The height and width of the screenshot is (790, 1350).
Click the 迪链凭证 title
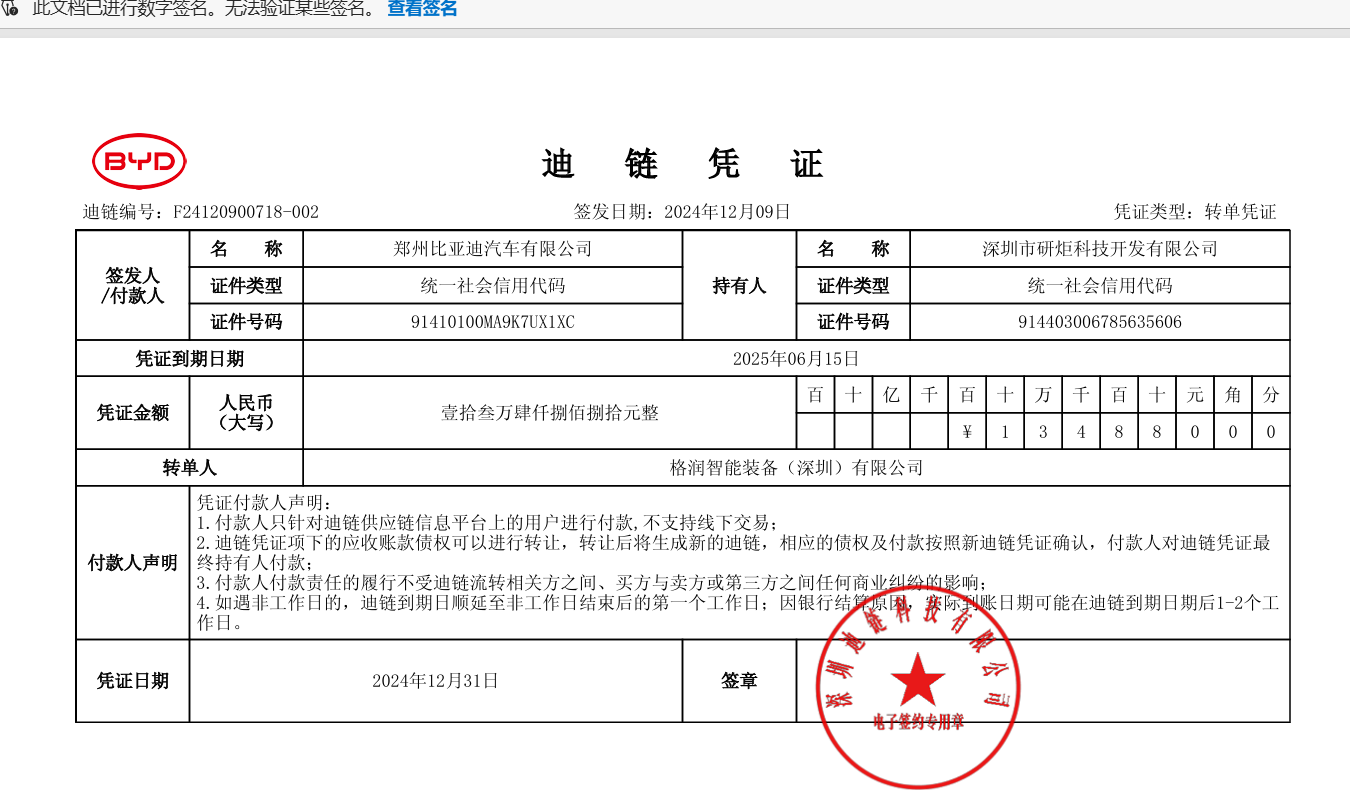682,164
